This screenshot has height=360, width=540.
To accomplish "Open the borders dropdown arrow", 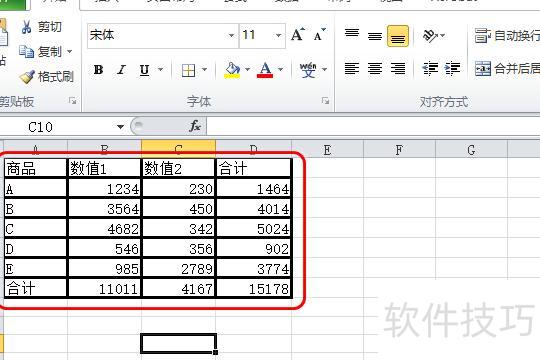I will (x=205, y=70).
